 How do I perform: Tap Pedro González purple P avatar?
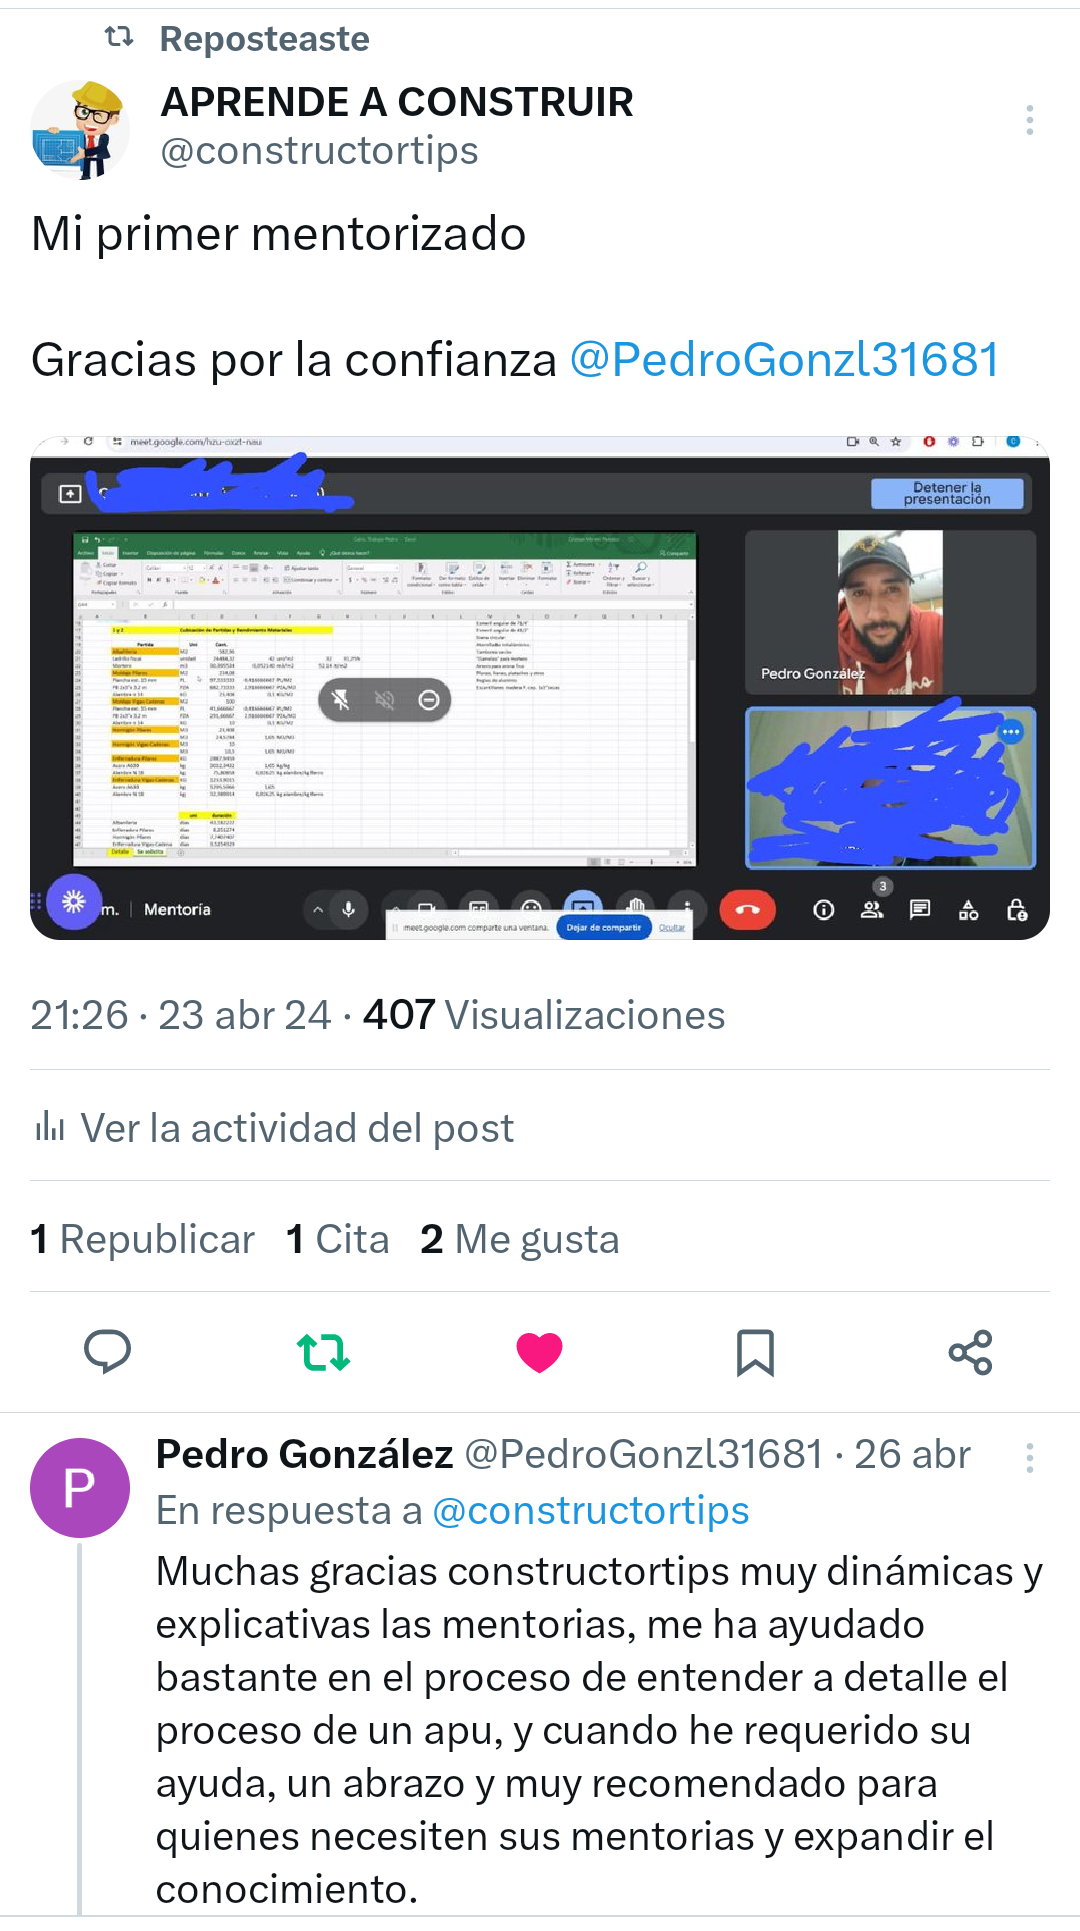pyautogui.click(x=80, y=1488)
